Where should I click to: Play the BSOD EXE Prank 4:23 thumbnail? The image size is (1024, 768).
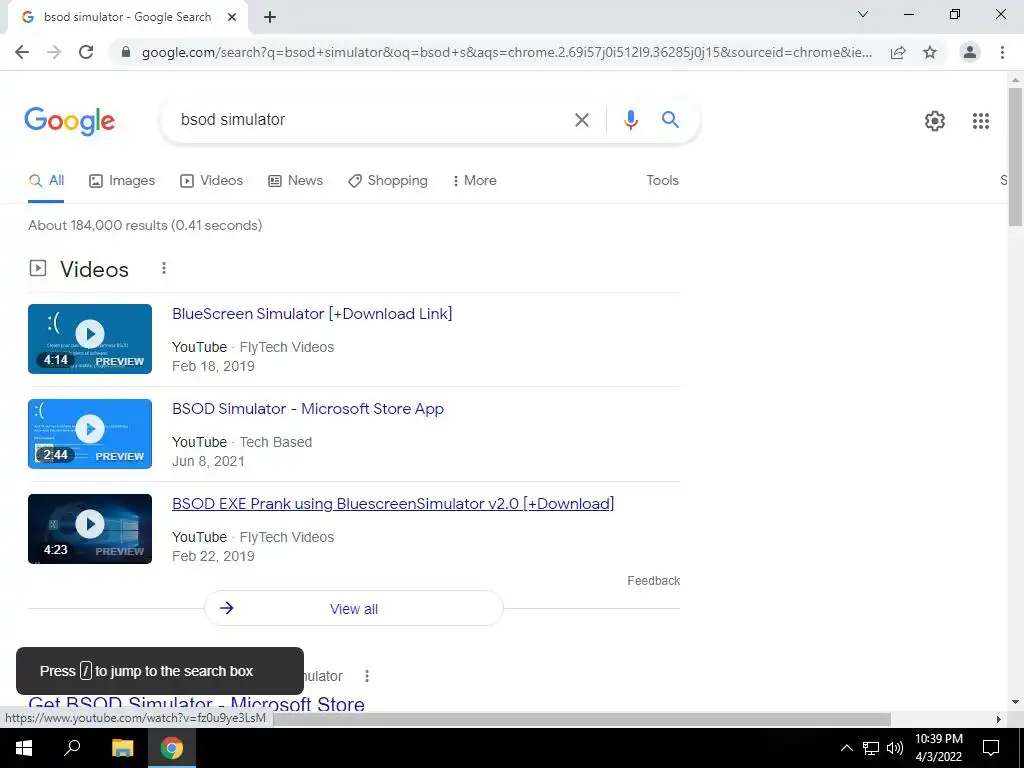(90, 529)
